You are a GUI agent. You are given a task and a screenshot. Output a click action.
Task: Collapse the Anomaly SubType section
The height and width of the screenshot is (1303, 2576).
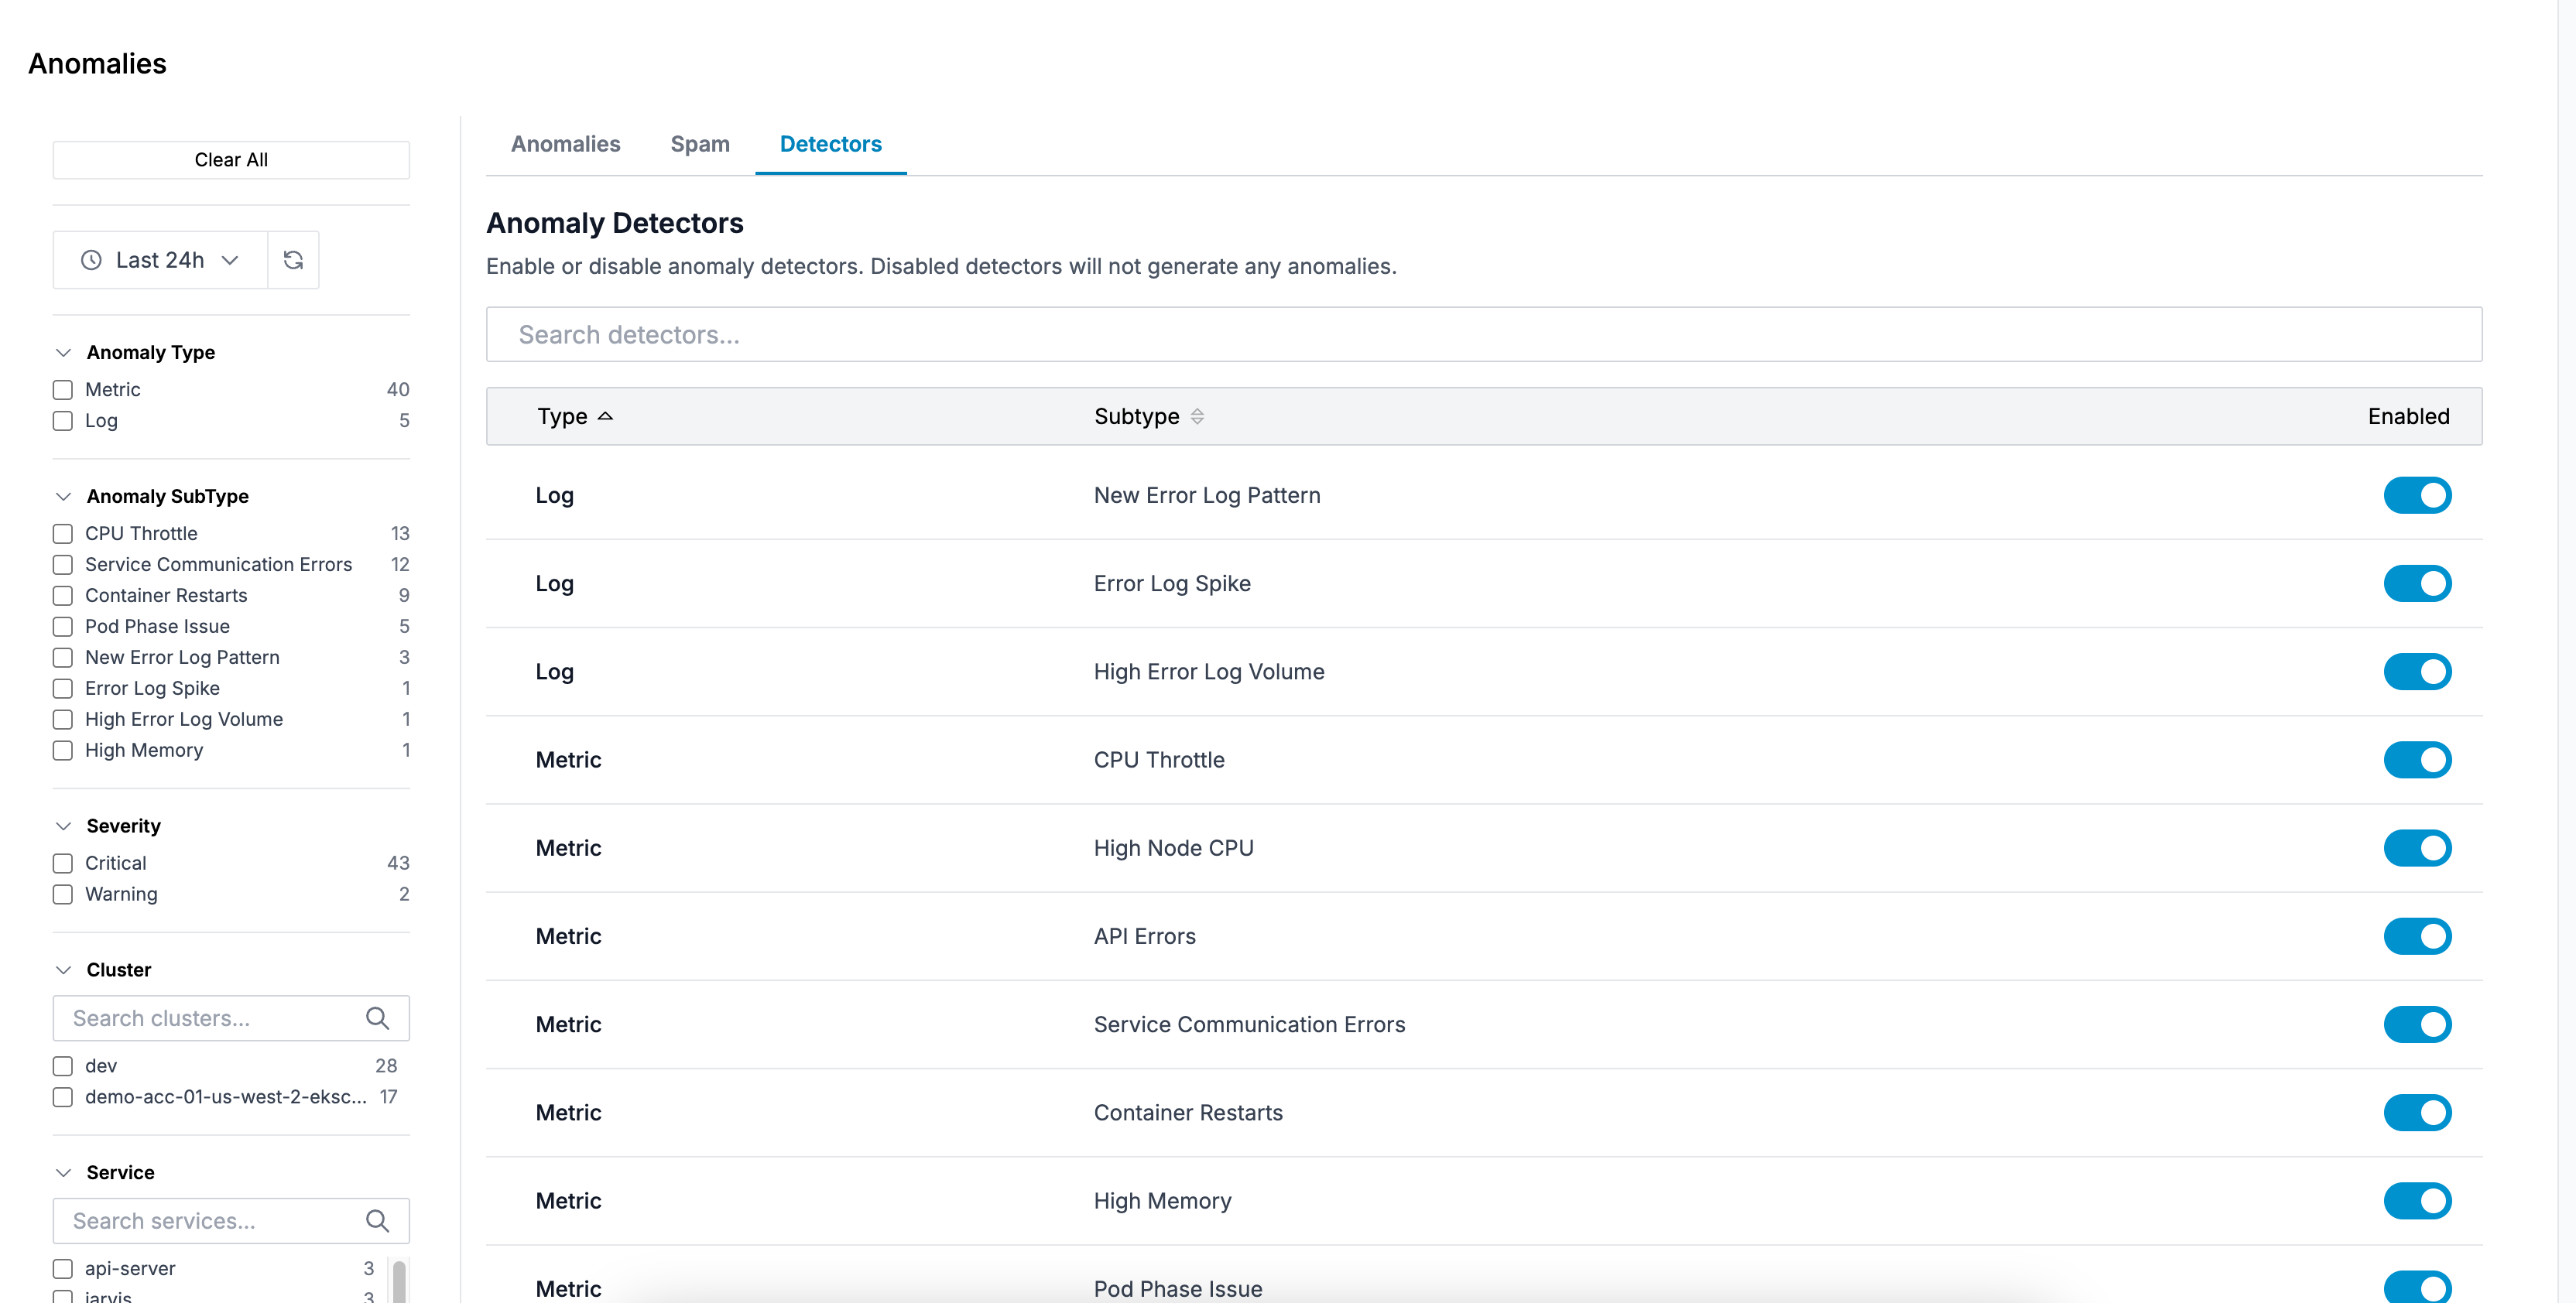(64, 496)
